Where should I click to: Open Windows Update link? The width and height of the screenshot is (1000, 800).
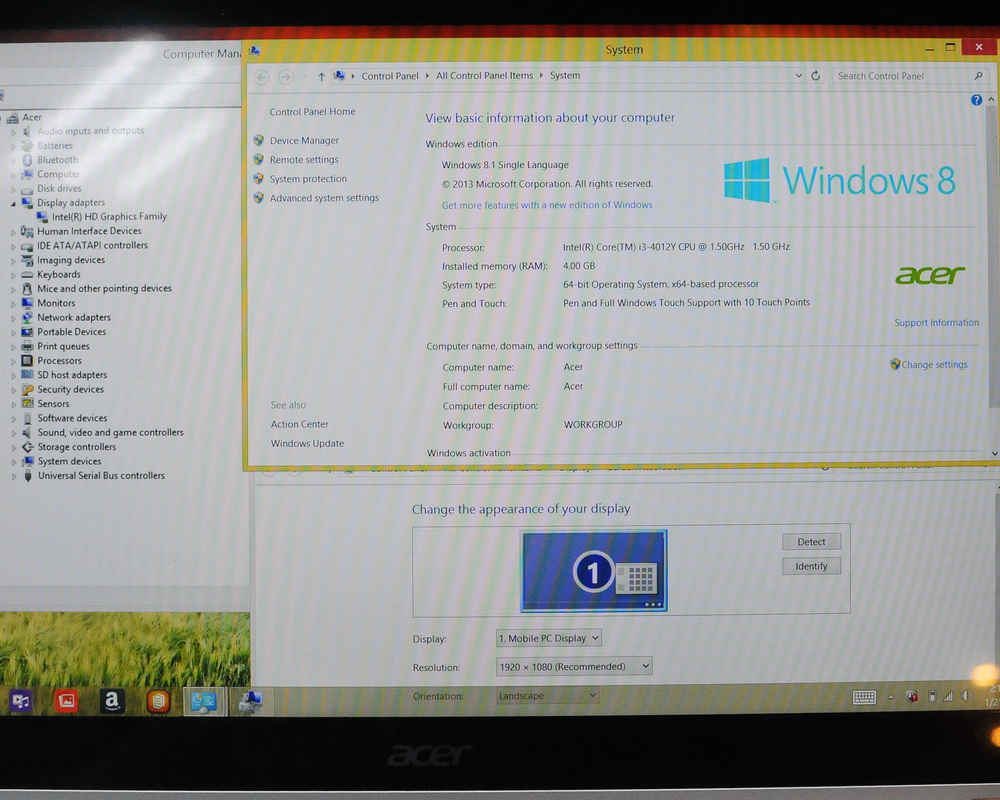[x=307, y=443]
